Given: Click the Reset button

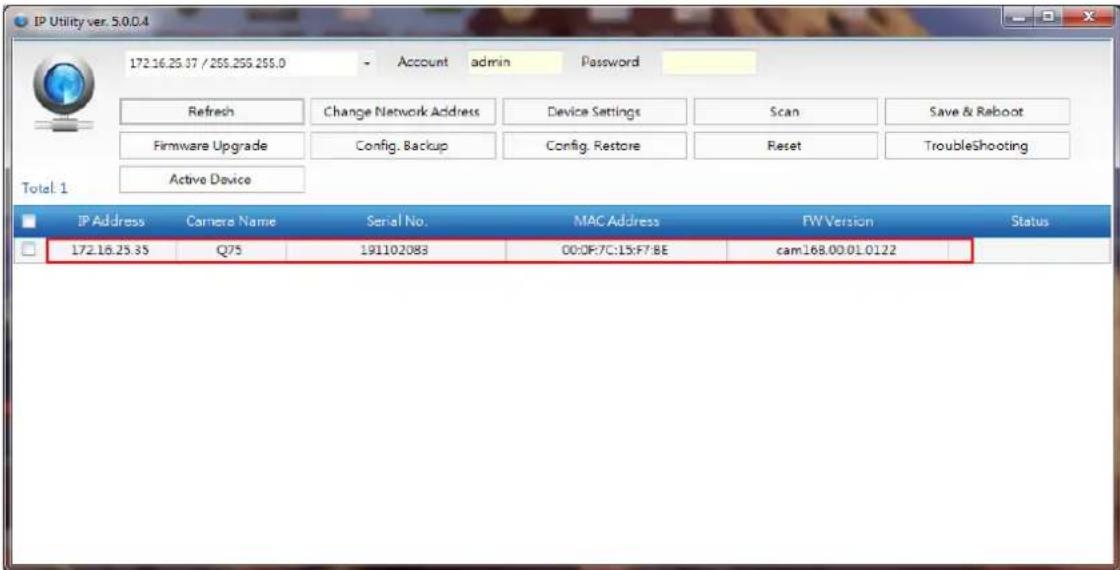Looking at the screenshot, I should (786, 146).
